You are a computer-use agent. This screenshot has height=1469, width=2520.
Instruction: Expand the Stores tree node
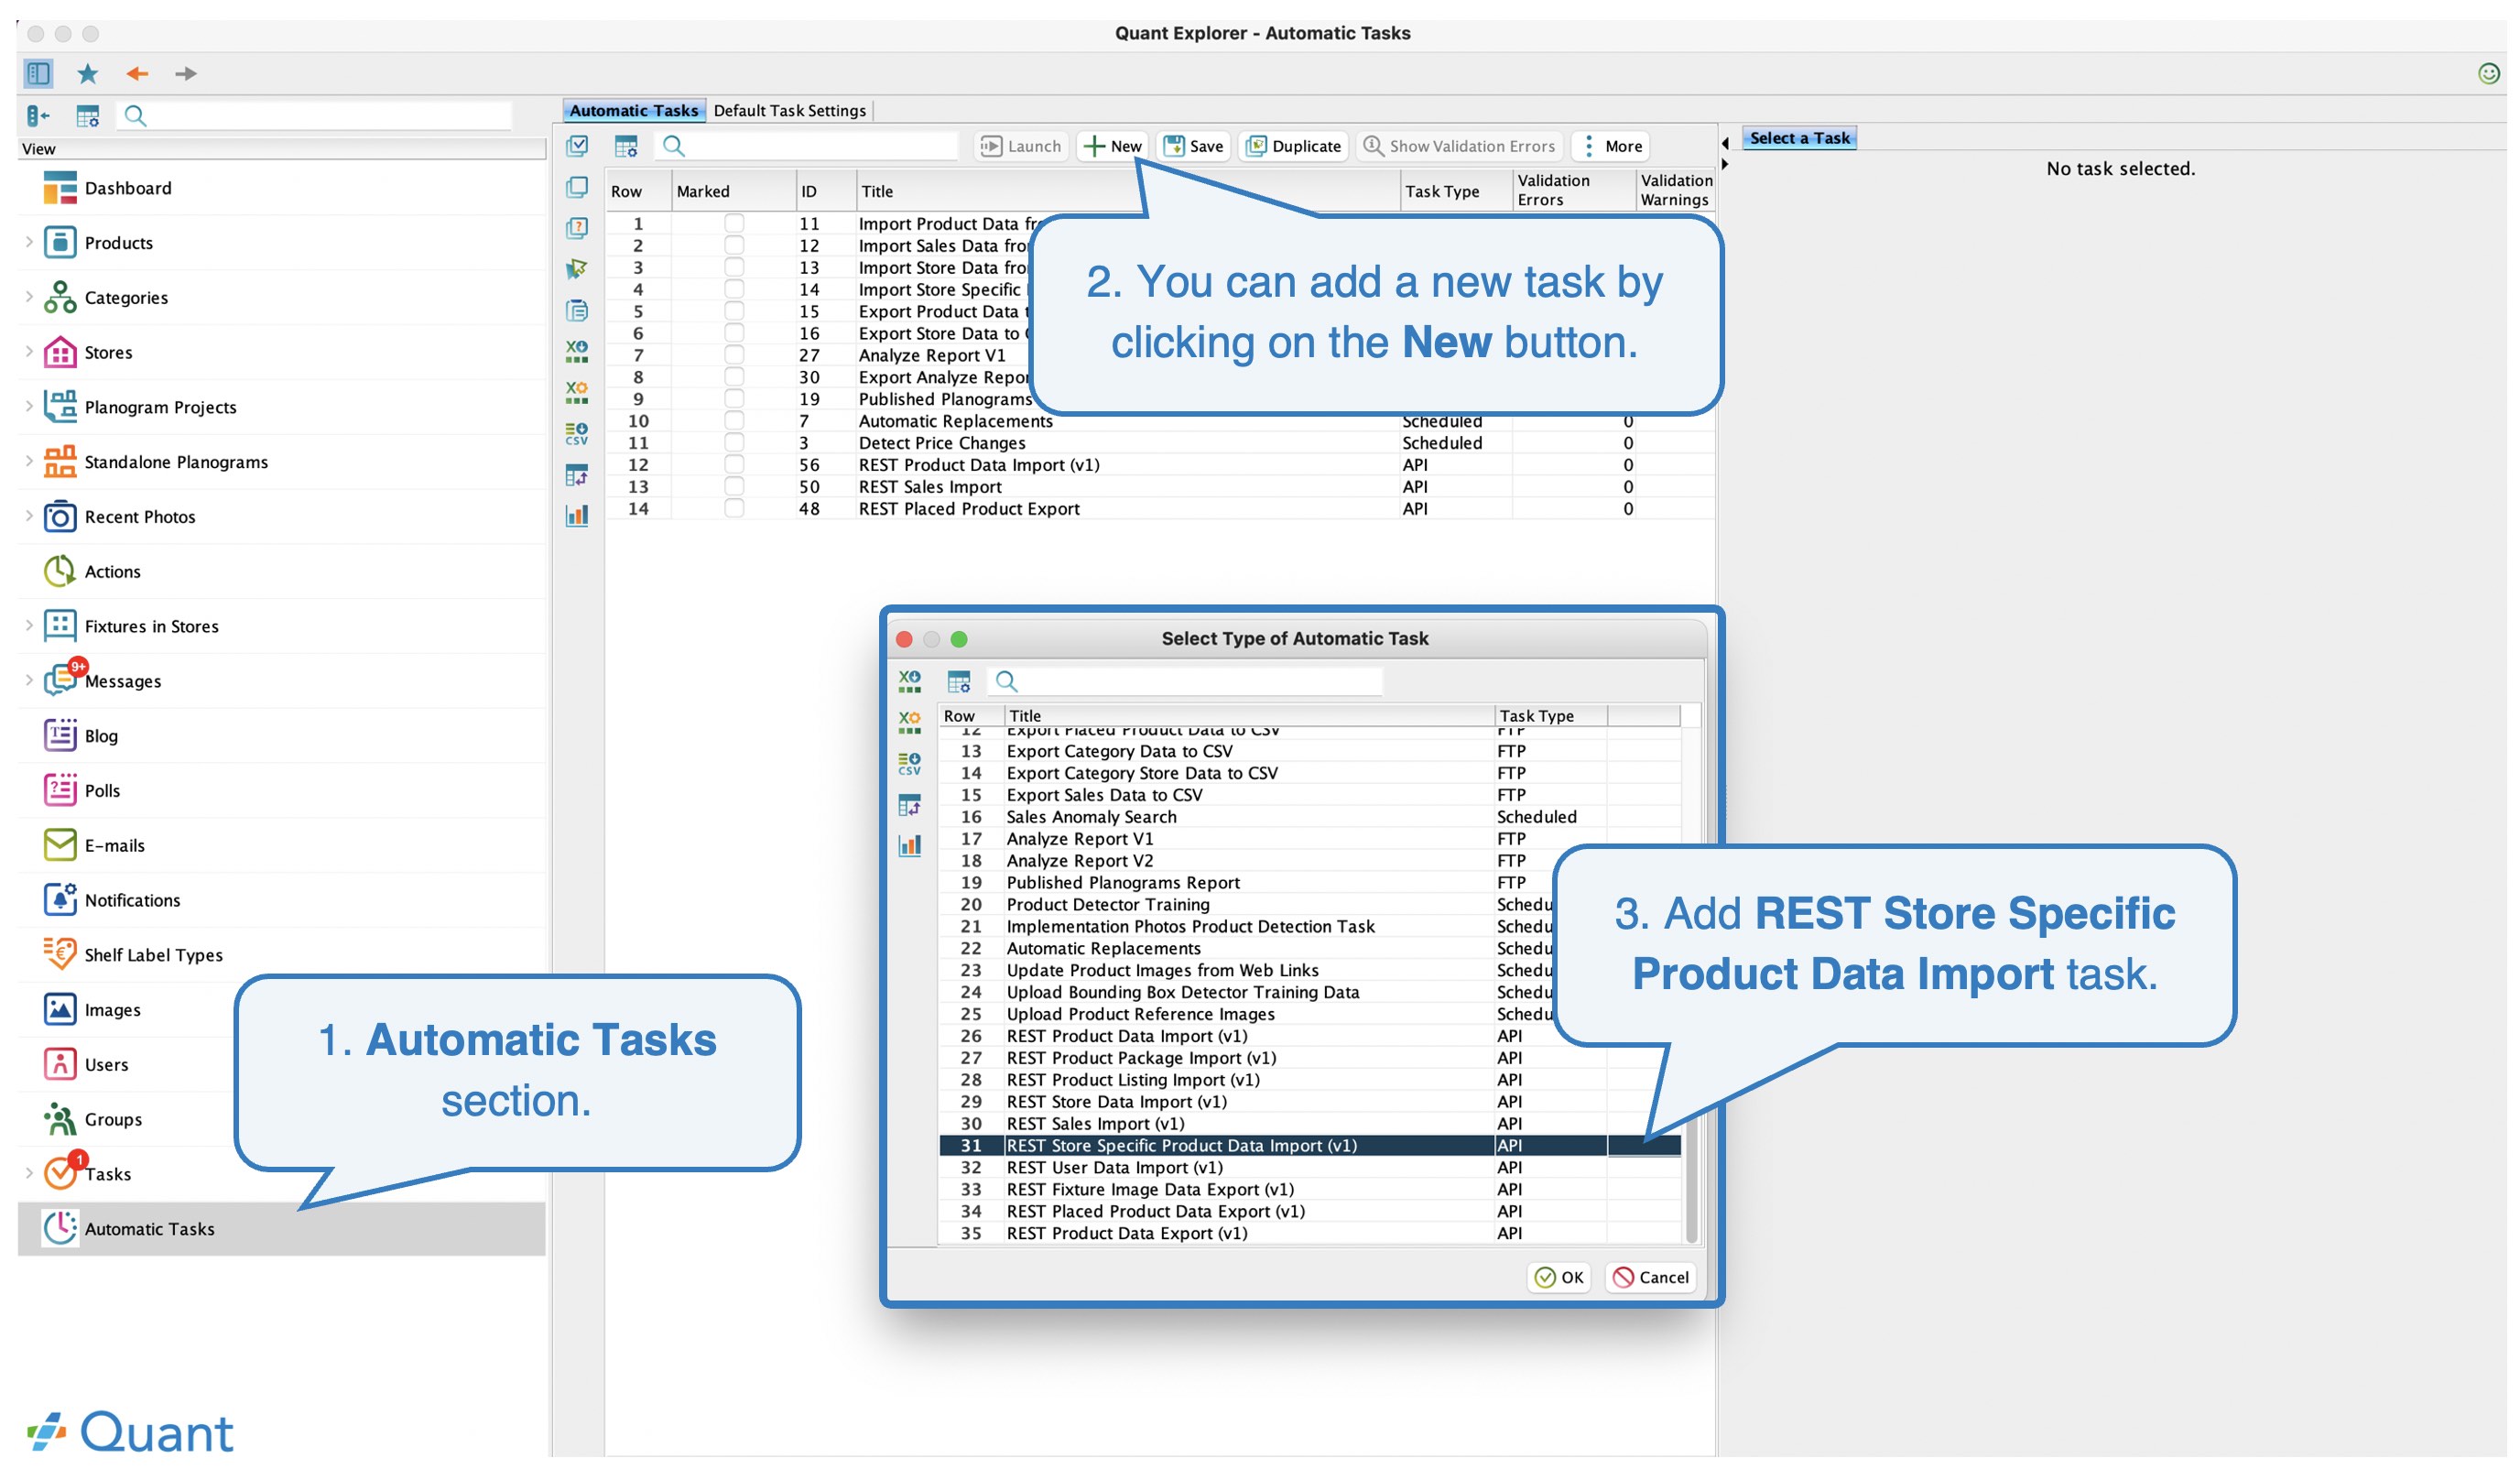click(29, 352)
